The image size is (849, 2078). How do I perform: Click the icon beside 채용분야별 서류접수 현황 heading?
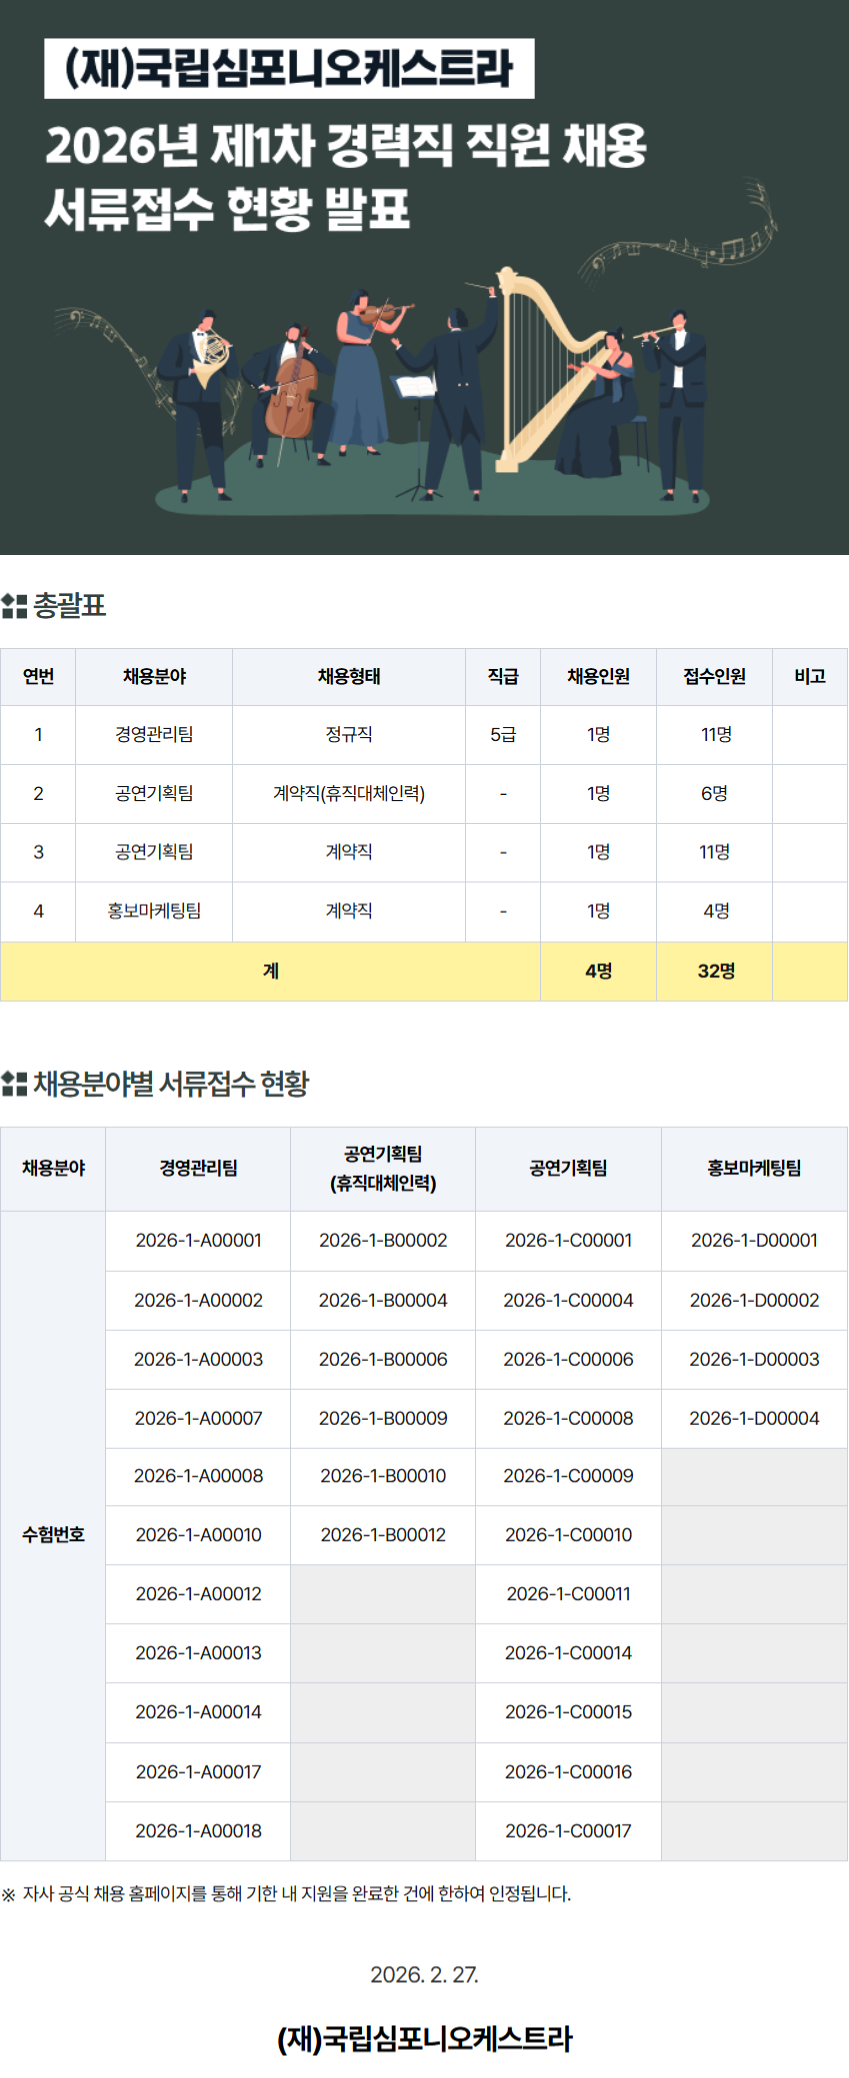pyautogui.click(x=14, y=1084)
